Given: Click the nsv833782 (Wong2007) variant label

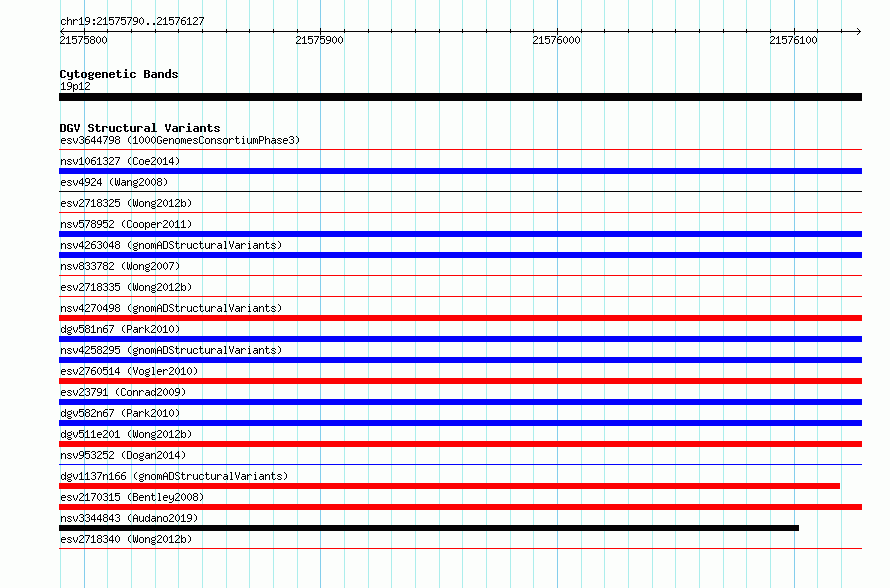Looking at the screenshot, I should click(120, 266).
